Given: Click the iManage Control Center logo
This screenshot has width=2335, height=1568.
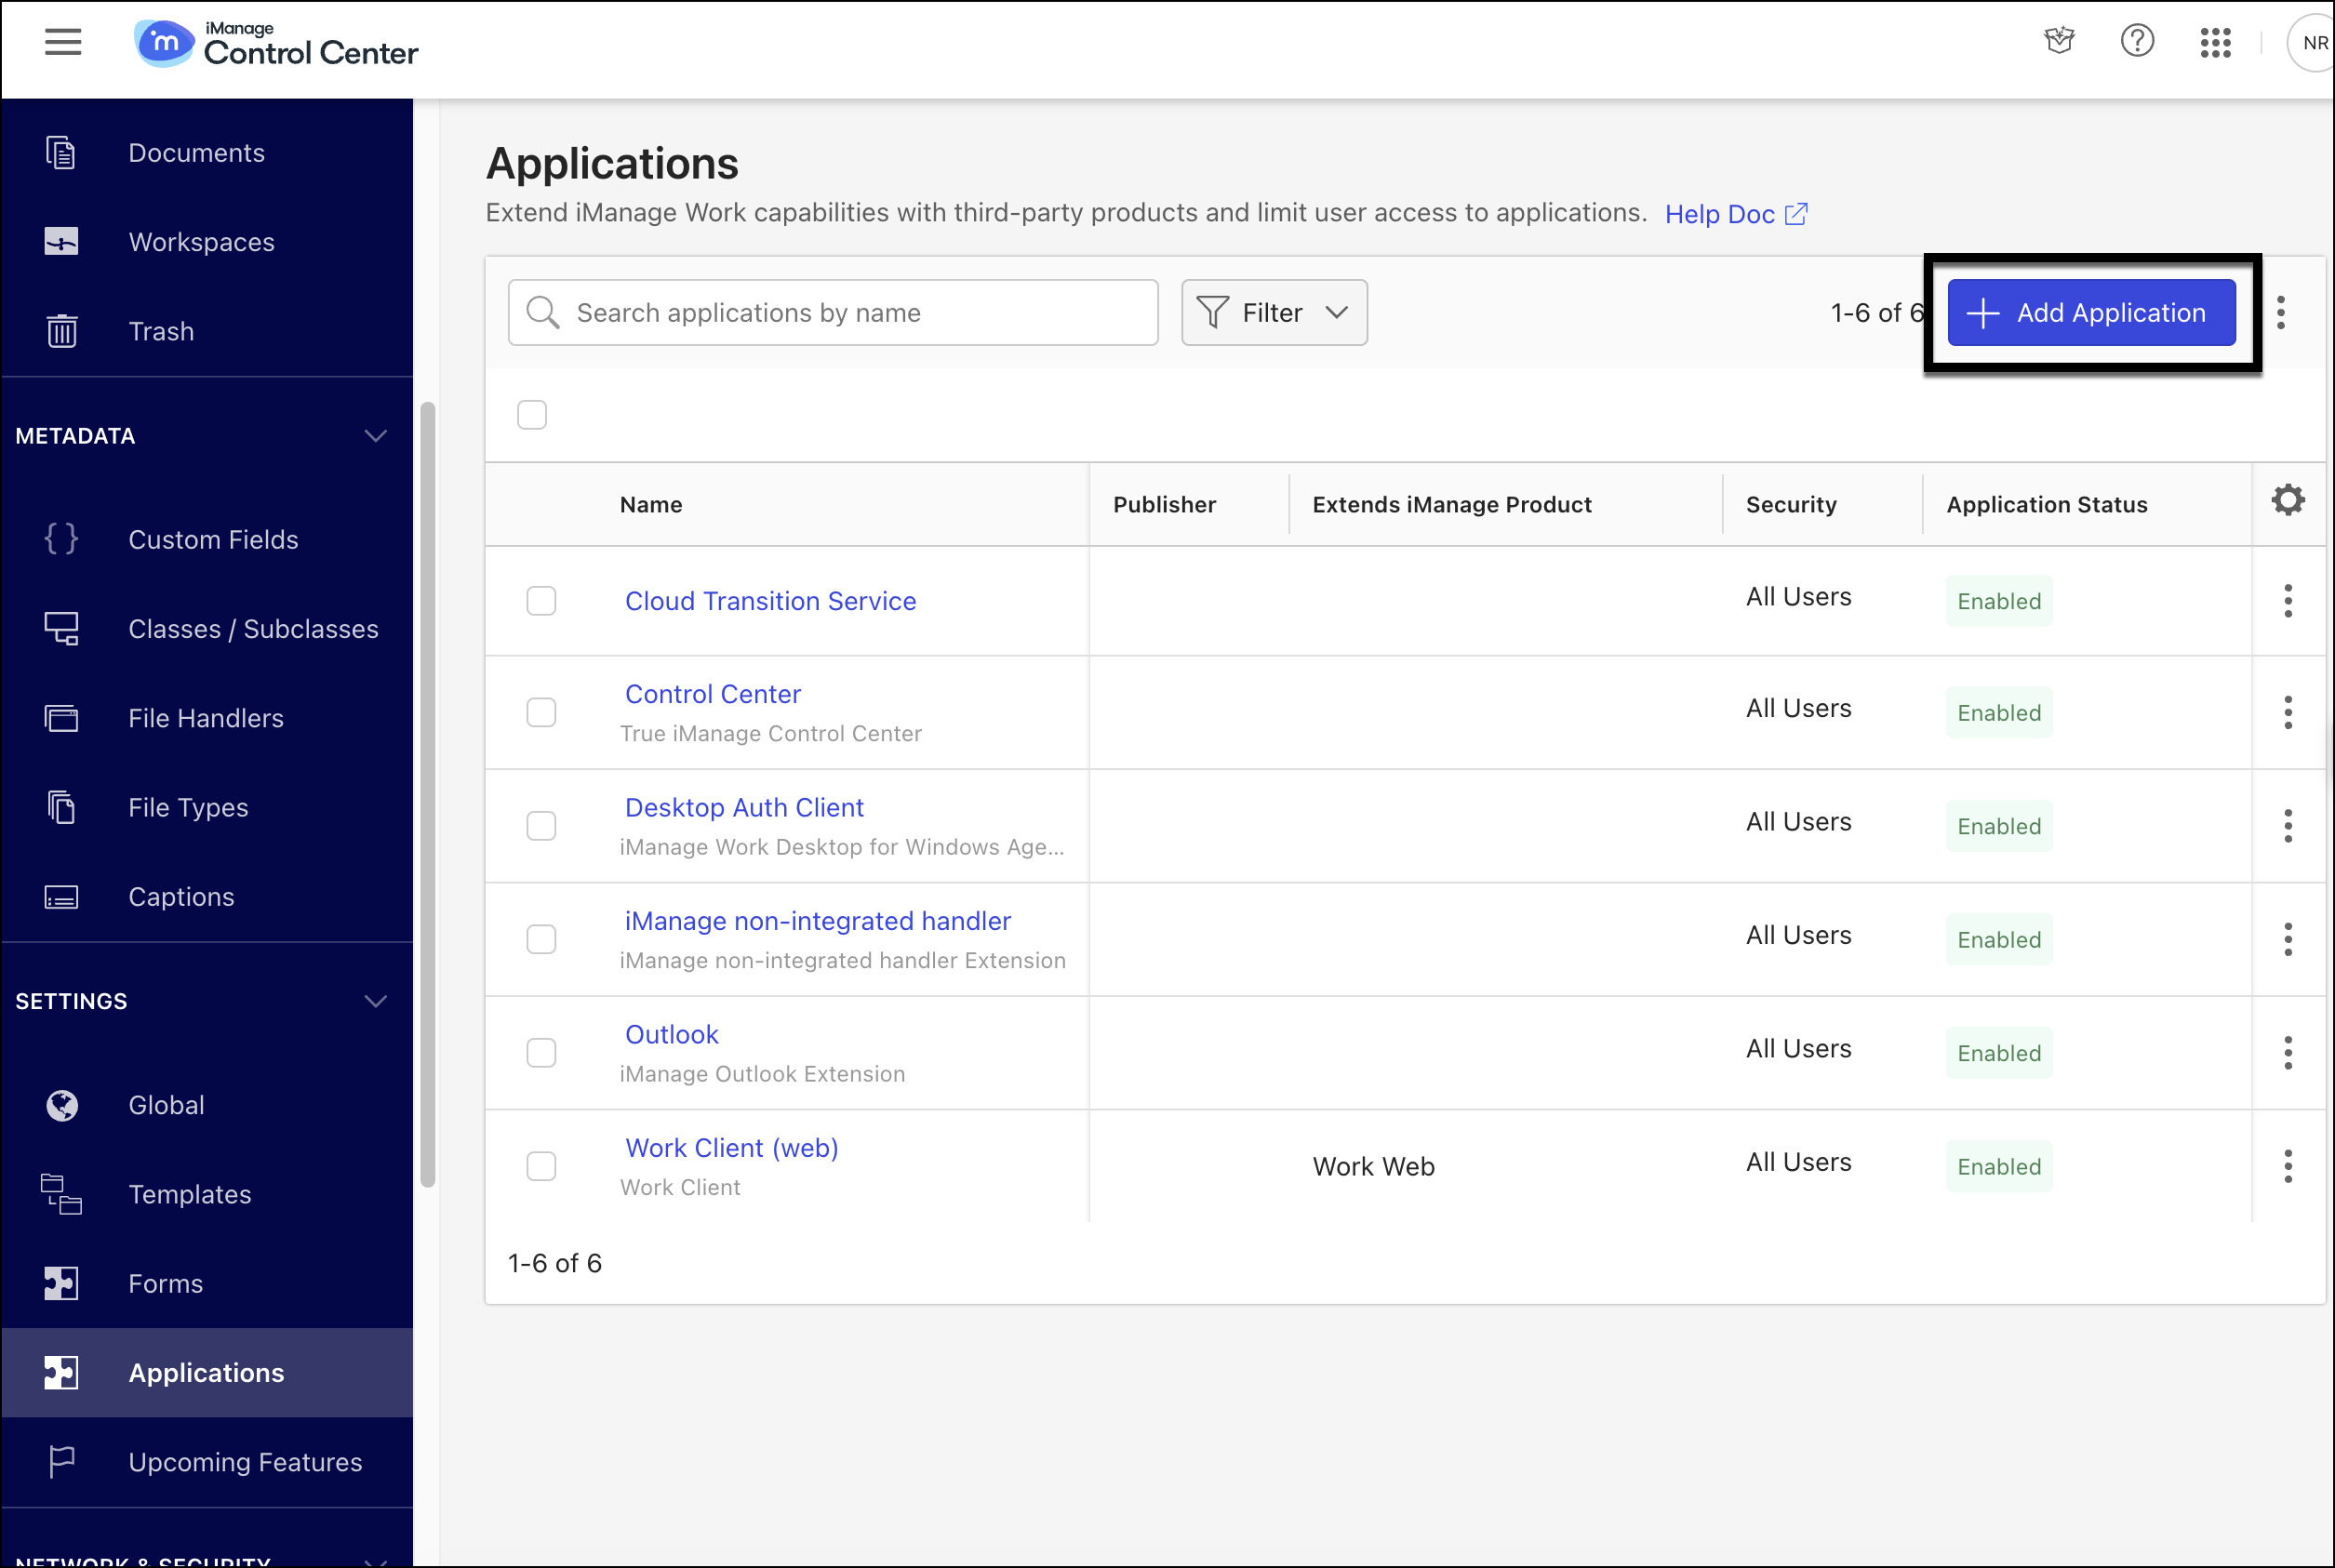Looking at the screenshot, I should (x=276, y=44).
